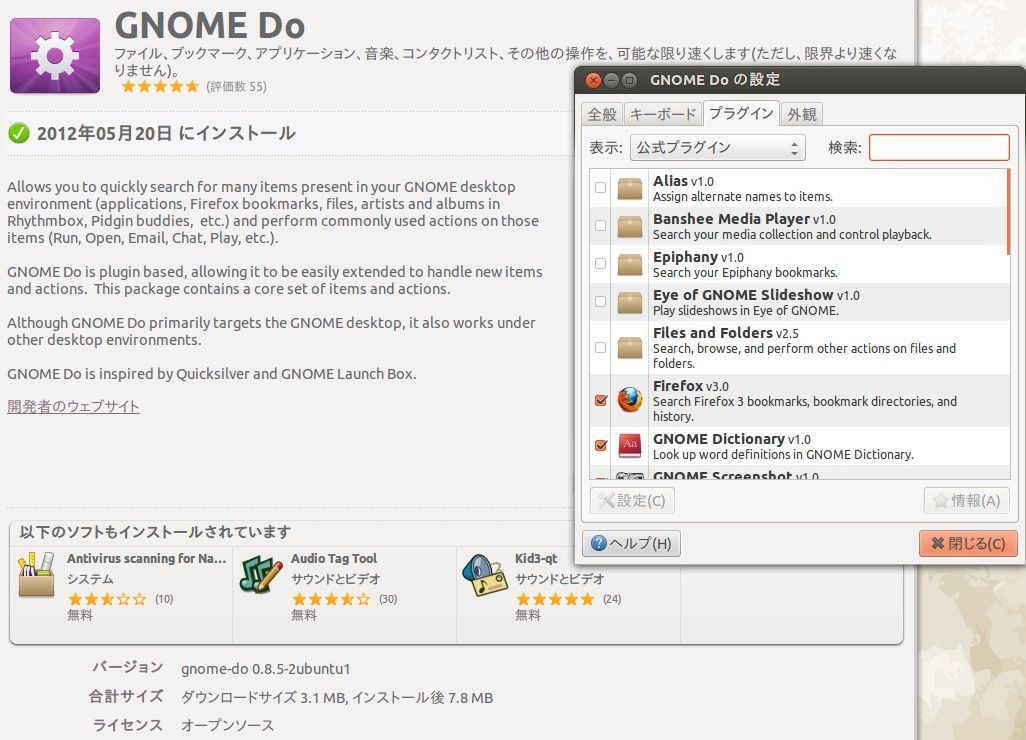Select the "Firefox" plugin name
This screenshot has height=740, width=1026.
click(678, 386)
